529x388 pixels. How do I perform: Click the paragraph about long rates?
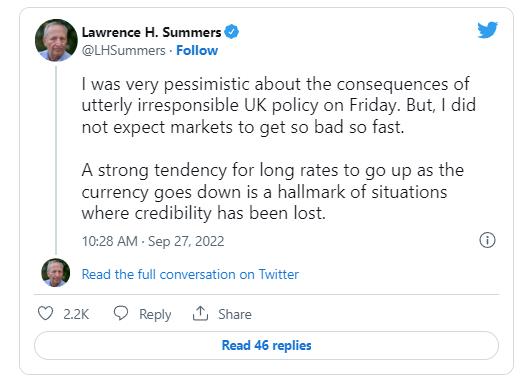click(x=273, y=192)
